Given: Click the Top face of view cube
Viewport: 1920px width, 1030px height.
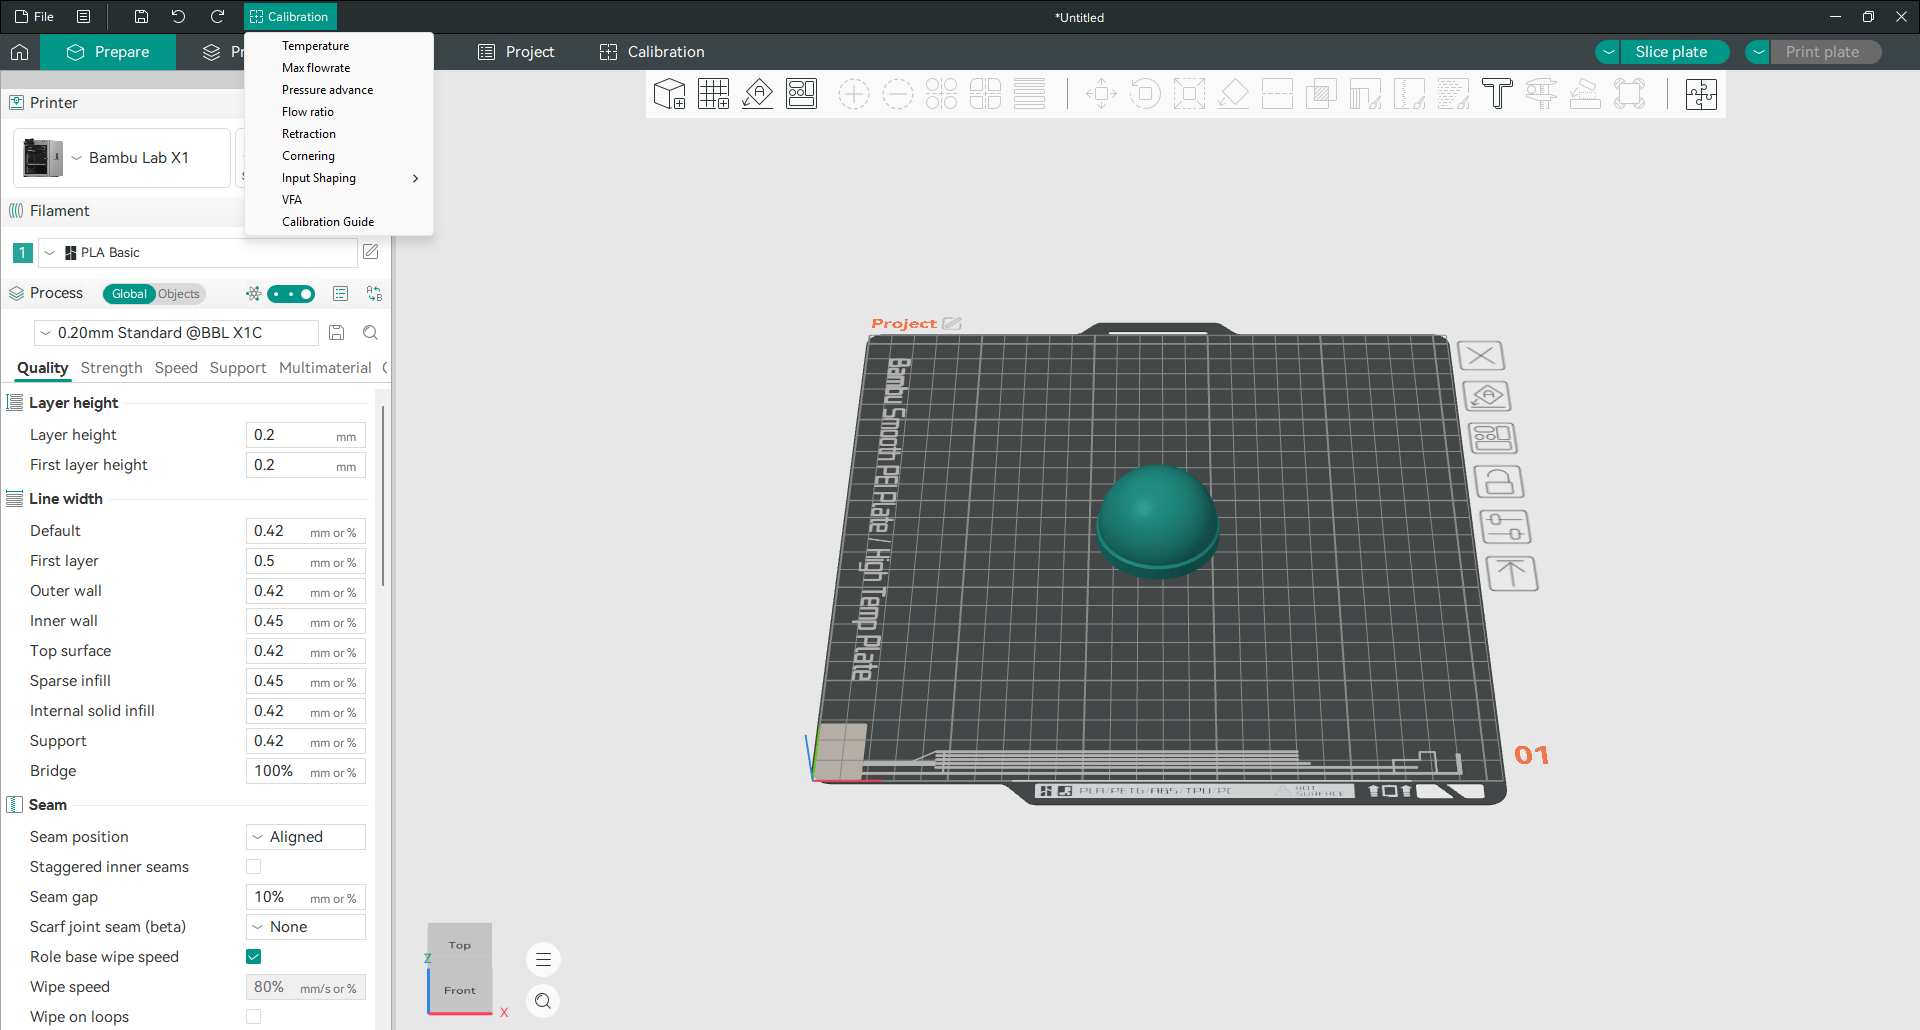Looking at the screenshot, I should [x=460, y=943].
